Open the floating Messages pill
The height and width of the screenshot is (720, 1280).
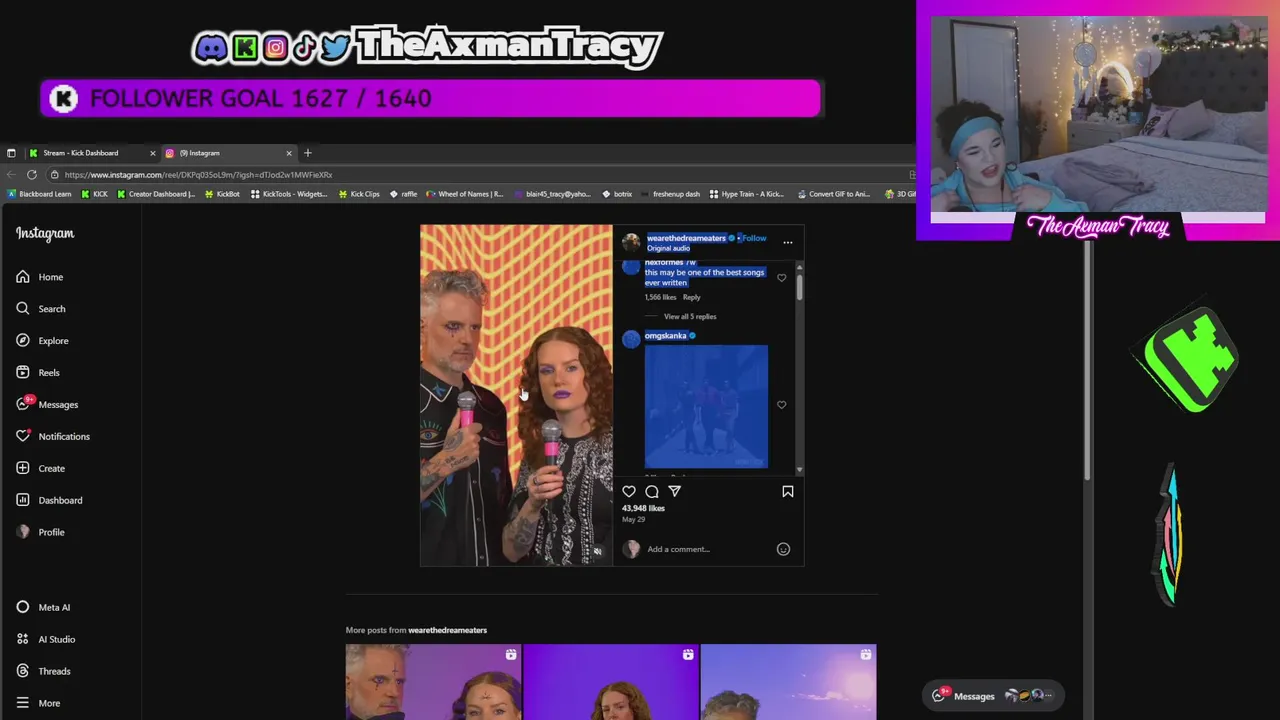point(993,696)
